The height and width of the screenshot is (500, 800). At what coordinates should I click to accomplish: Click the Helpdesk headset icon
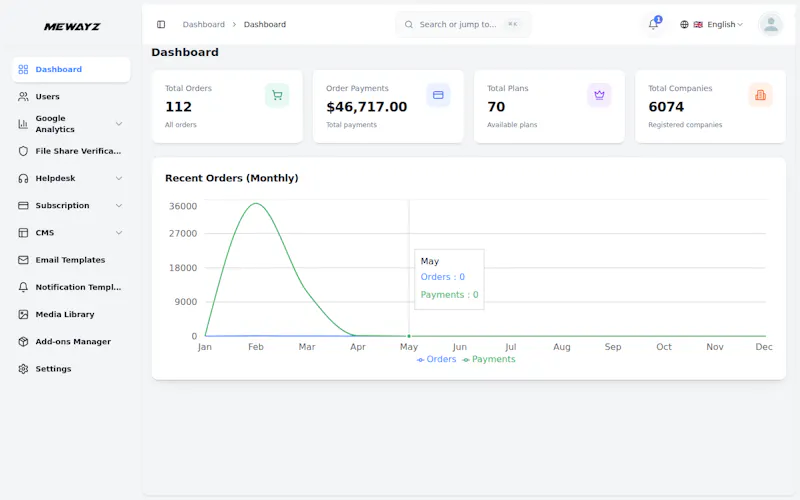coord(23,178)
